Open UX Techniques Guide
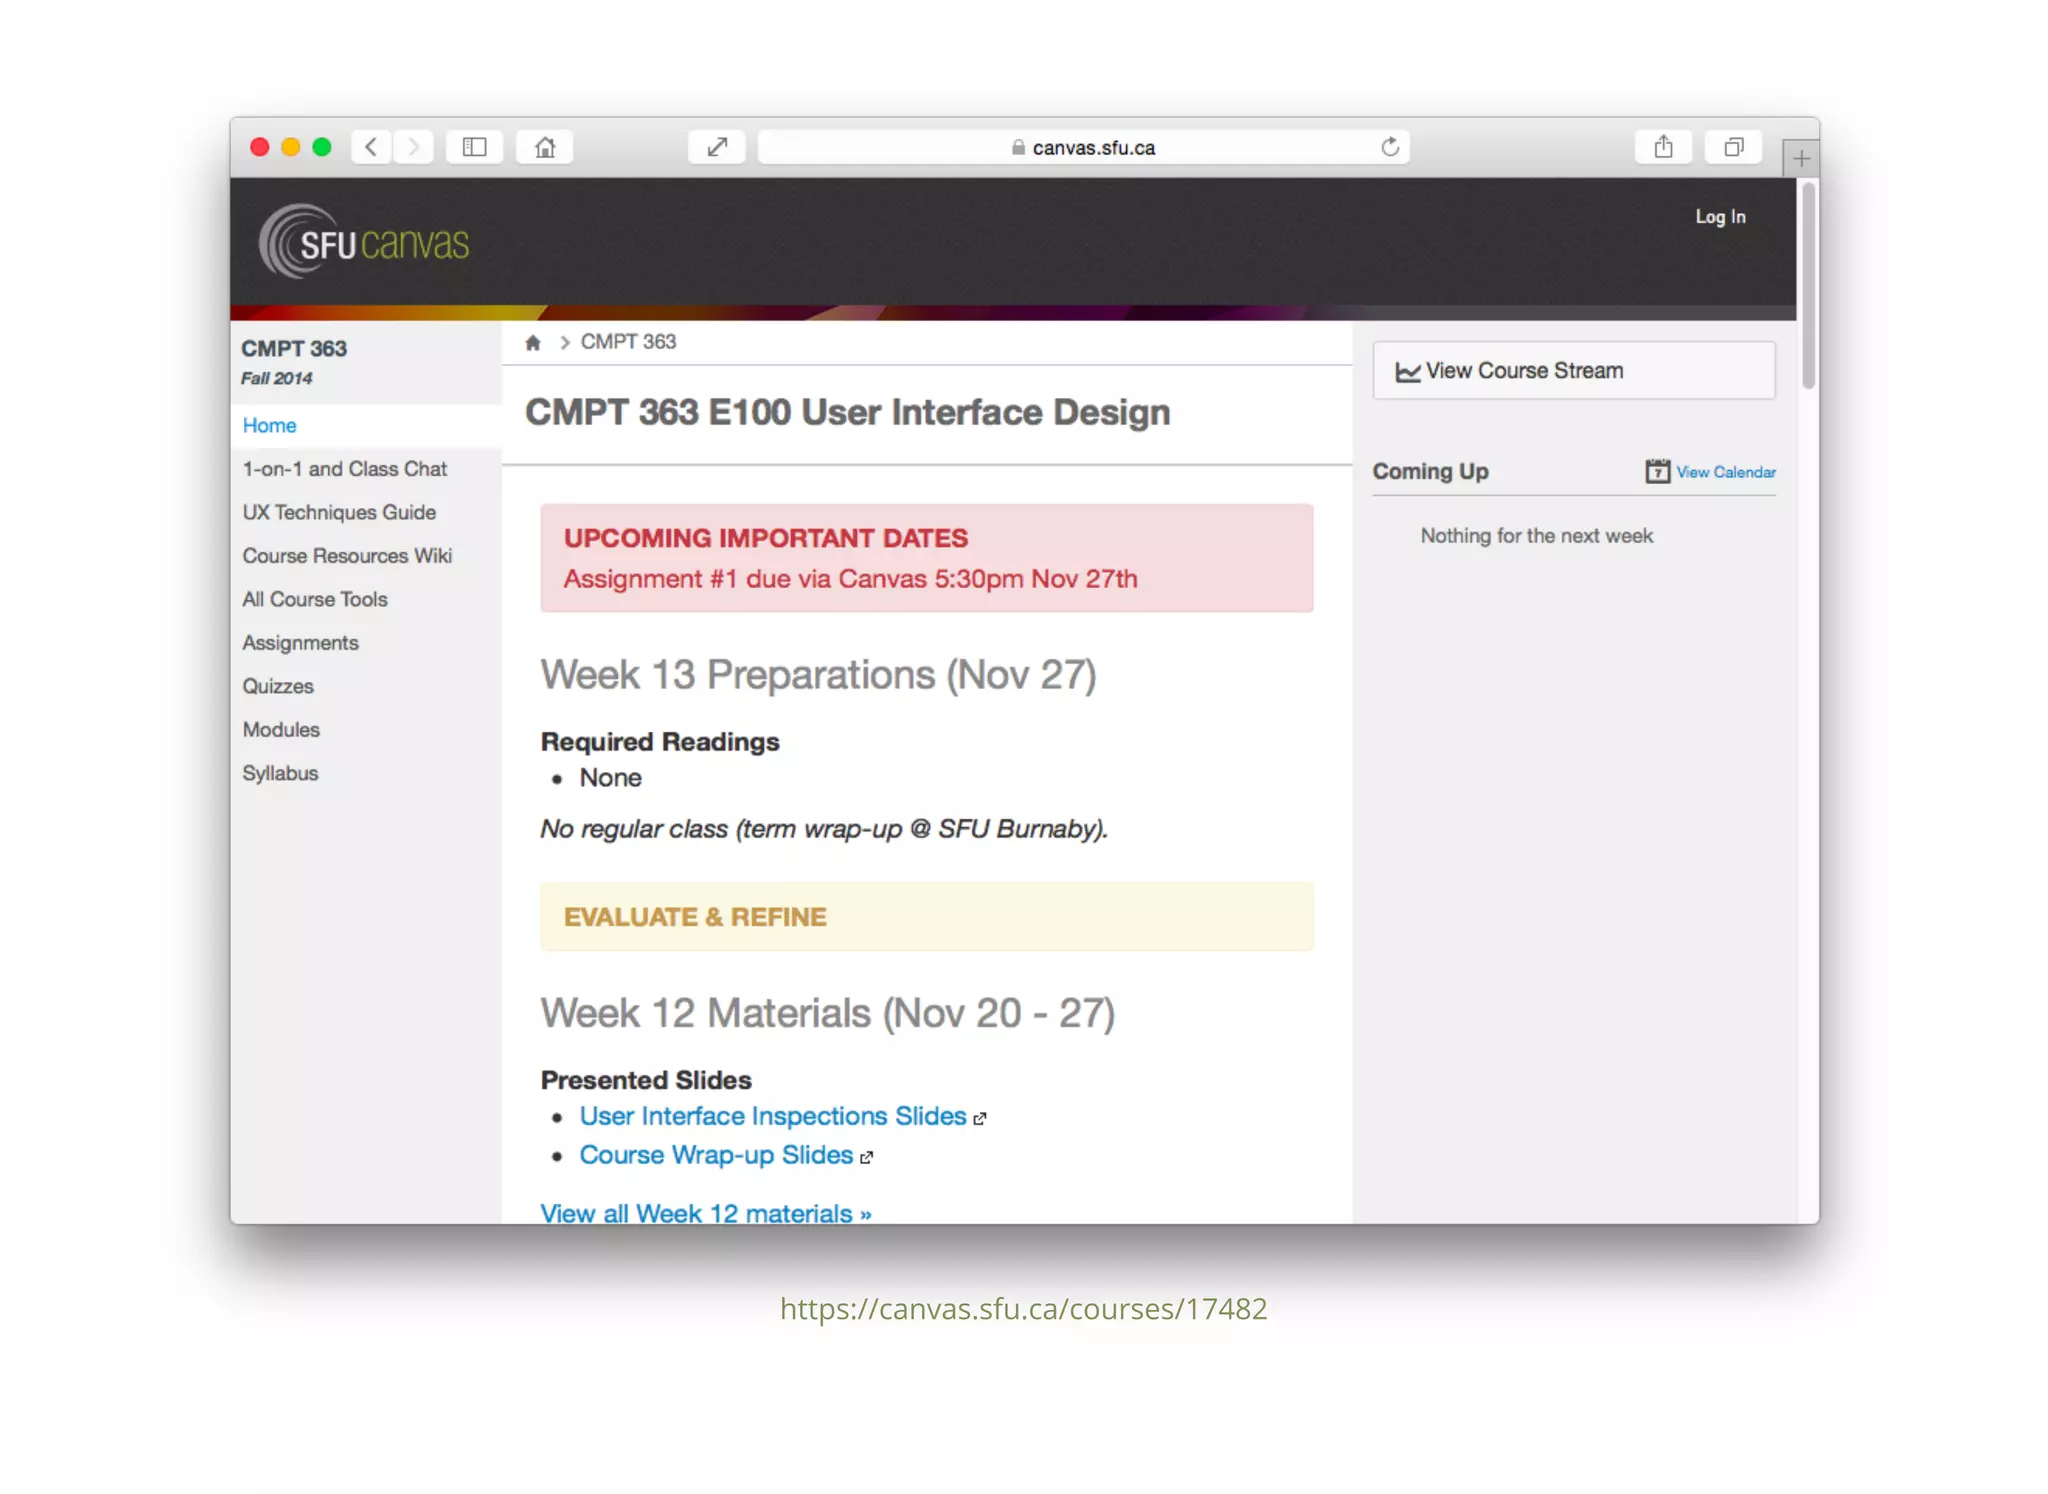The image size is (2048, 1494). [339, 512]
